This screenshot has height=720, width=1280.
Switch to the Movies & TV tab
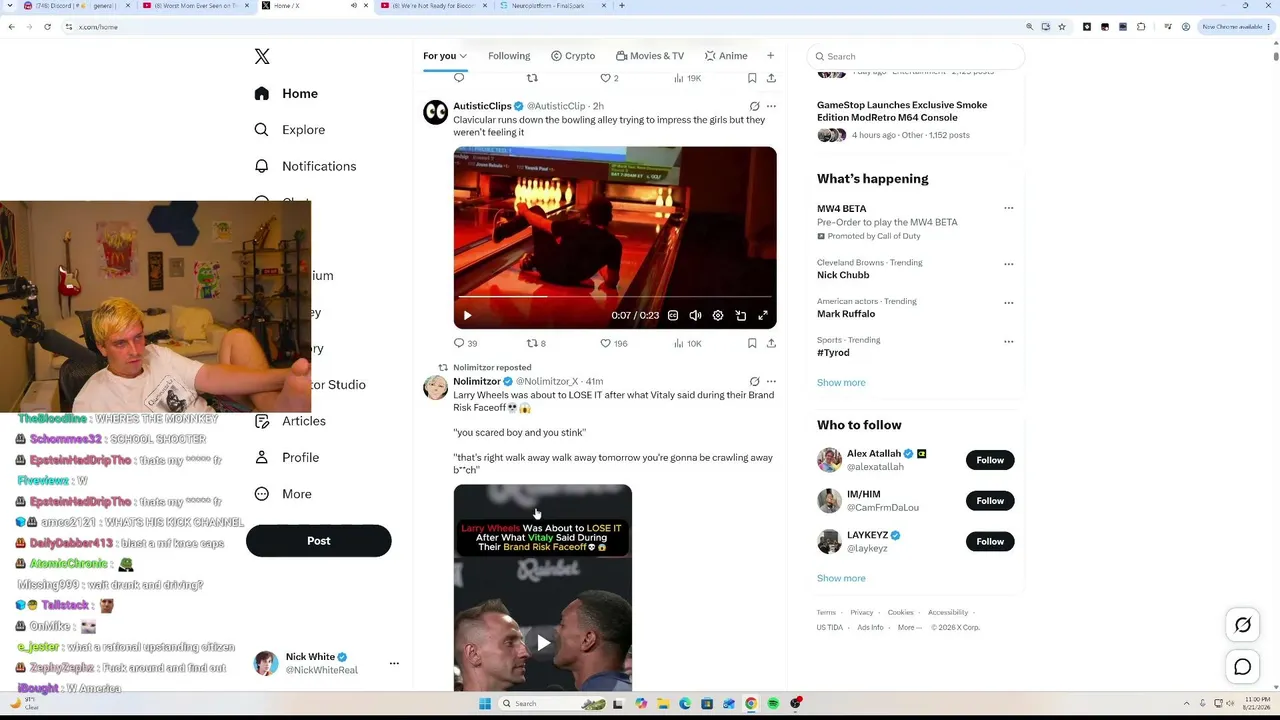coord(650,56)
